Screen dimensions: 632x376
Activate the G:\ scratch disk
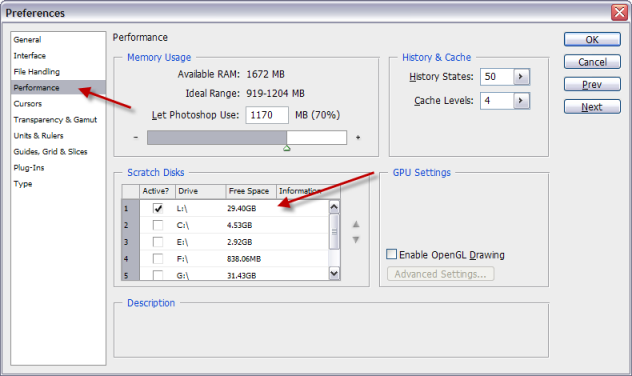(x=158, y=275)
